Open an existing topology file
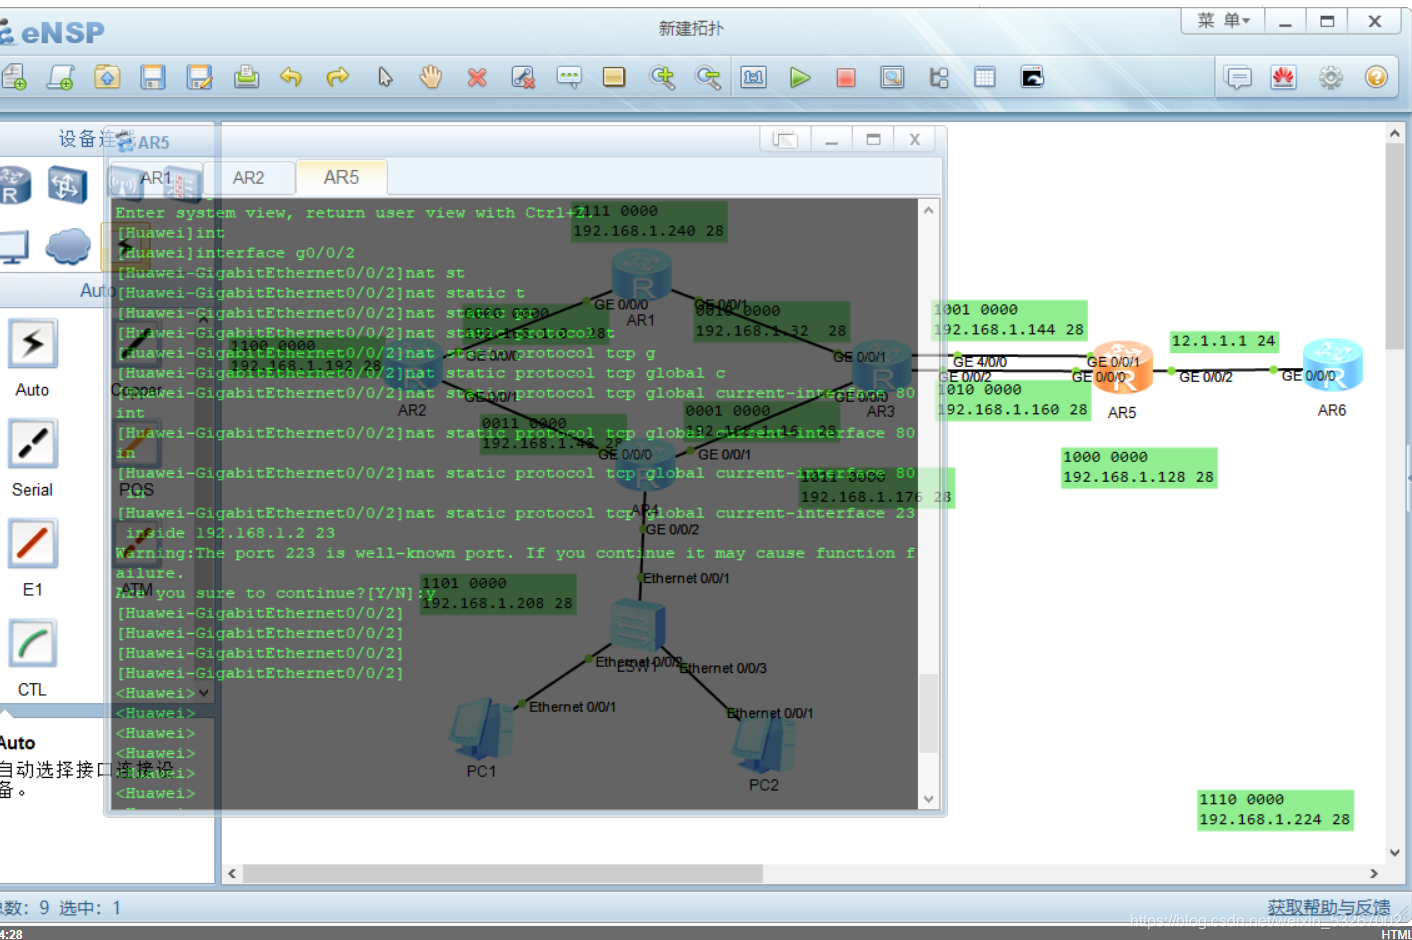This screenshot has width=1412, height=940. coord(107,77)
